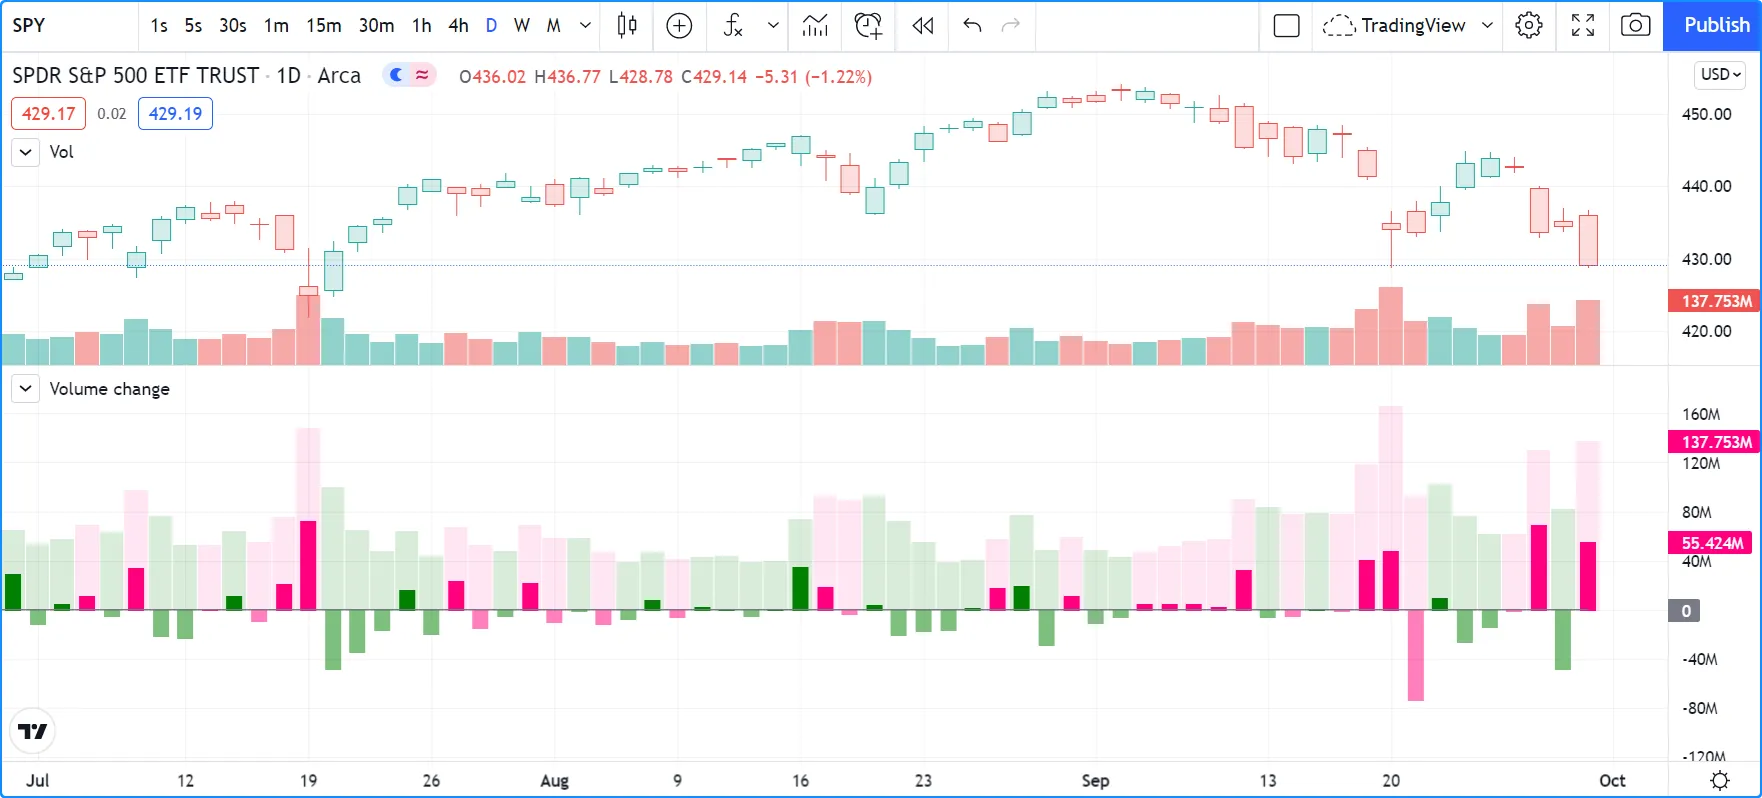Open the indicators fx menu

coord(734,26)
